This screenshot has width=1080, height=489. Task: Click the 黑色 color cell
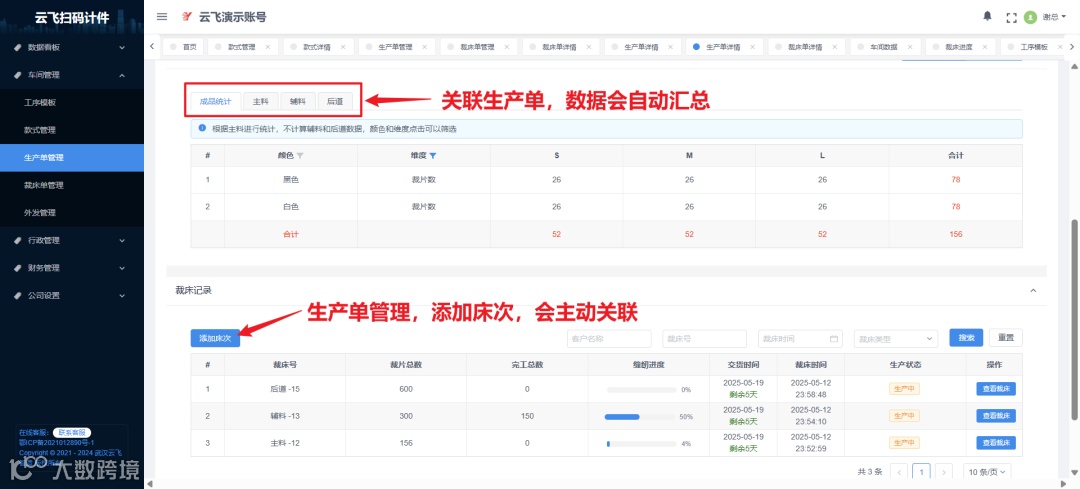point(291,180)
